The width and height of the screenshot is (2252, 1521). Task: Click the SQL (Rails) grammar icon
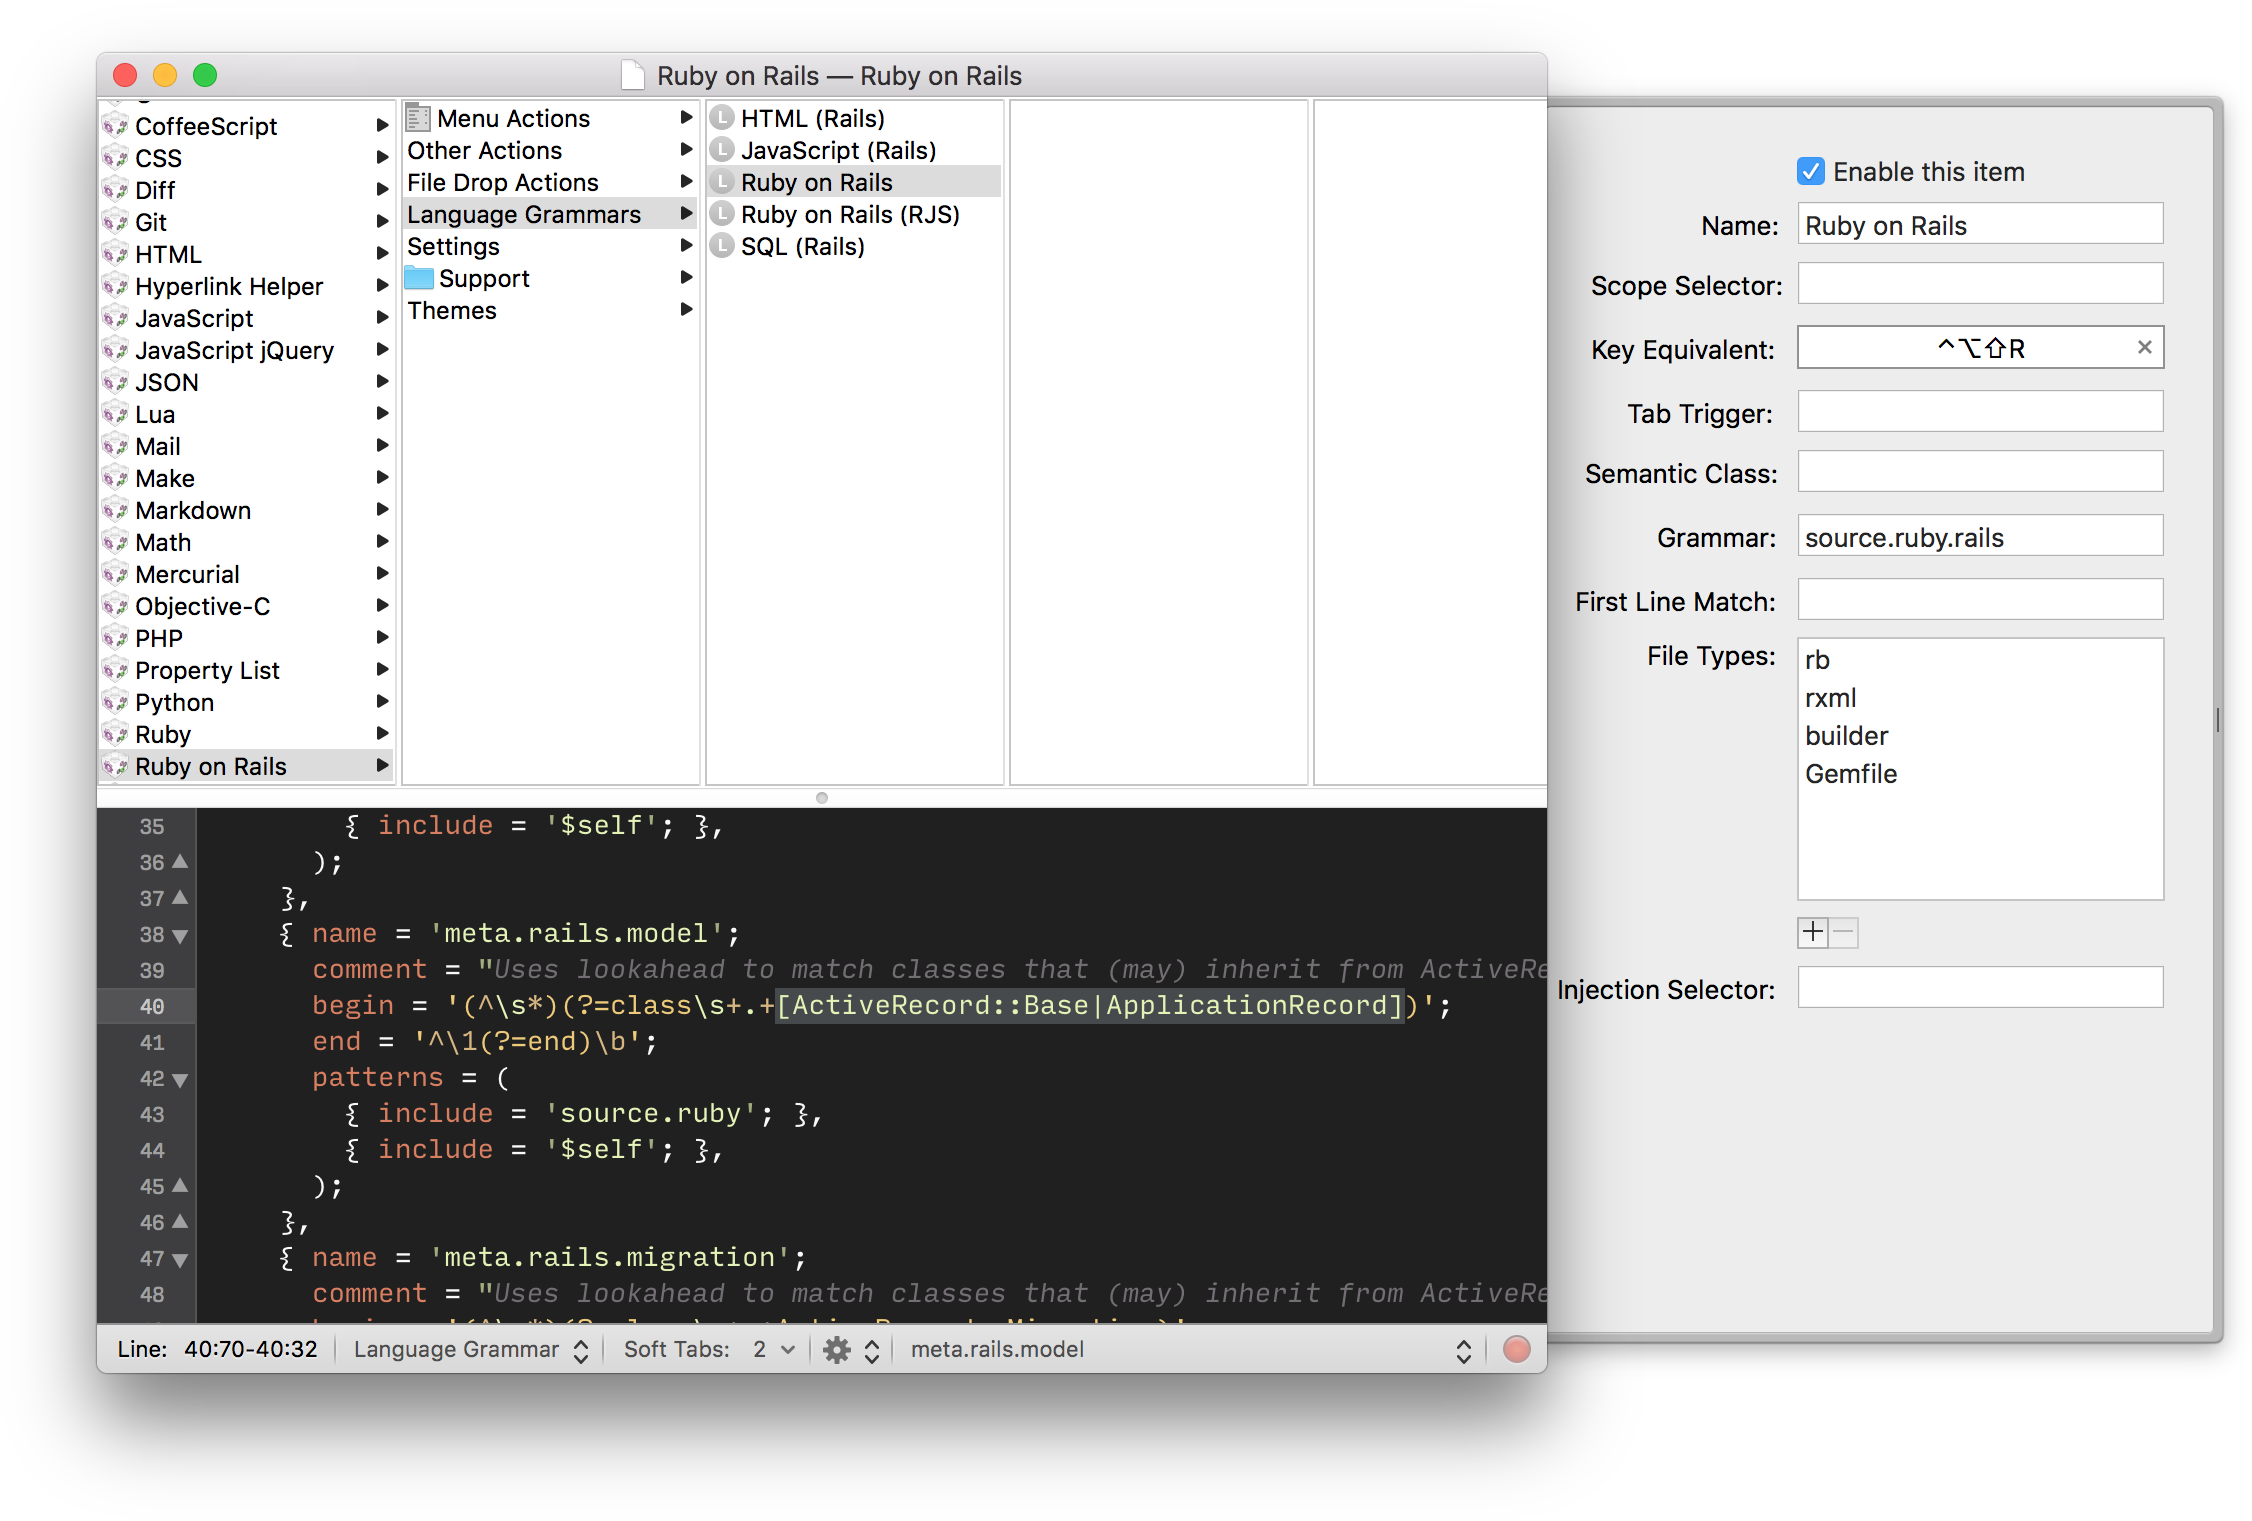point(722,246)
